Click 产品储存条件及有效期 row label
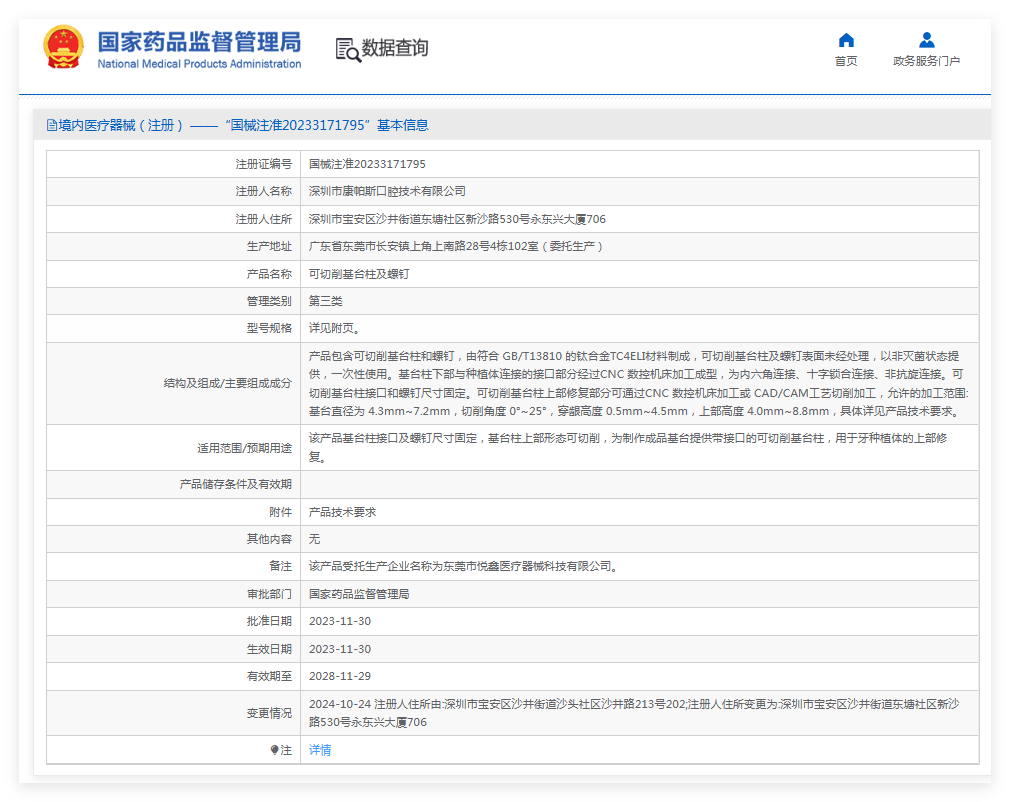The height and width of the screenshot is (802, 1010). (236, 484)
